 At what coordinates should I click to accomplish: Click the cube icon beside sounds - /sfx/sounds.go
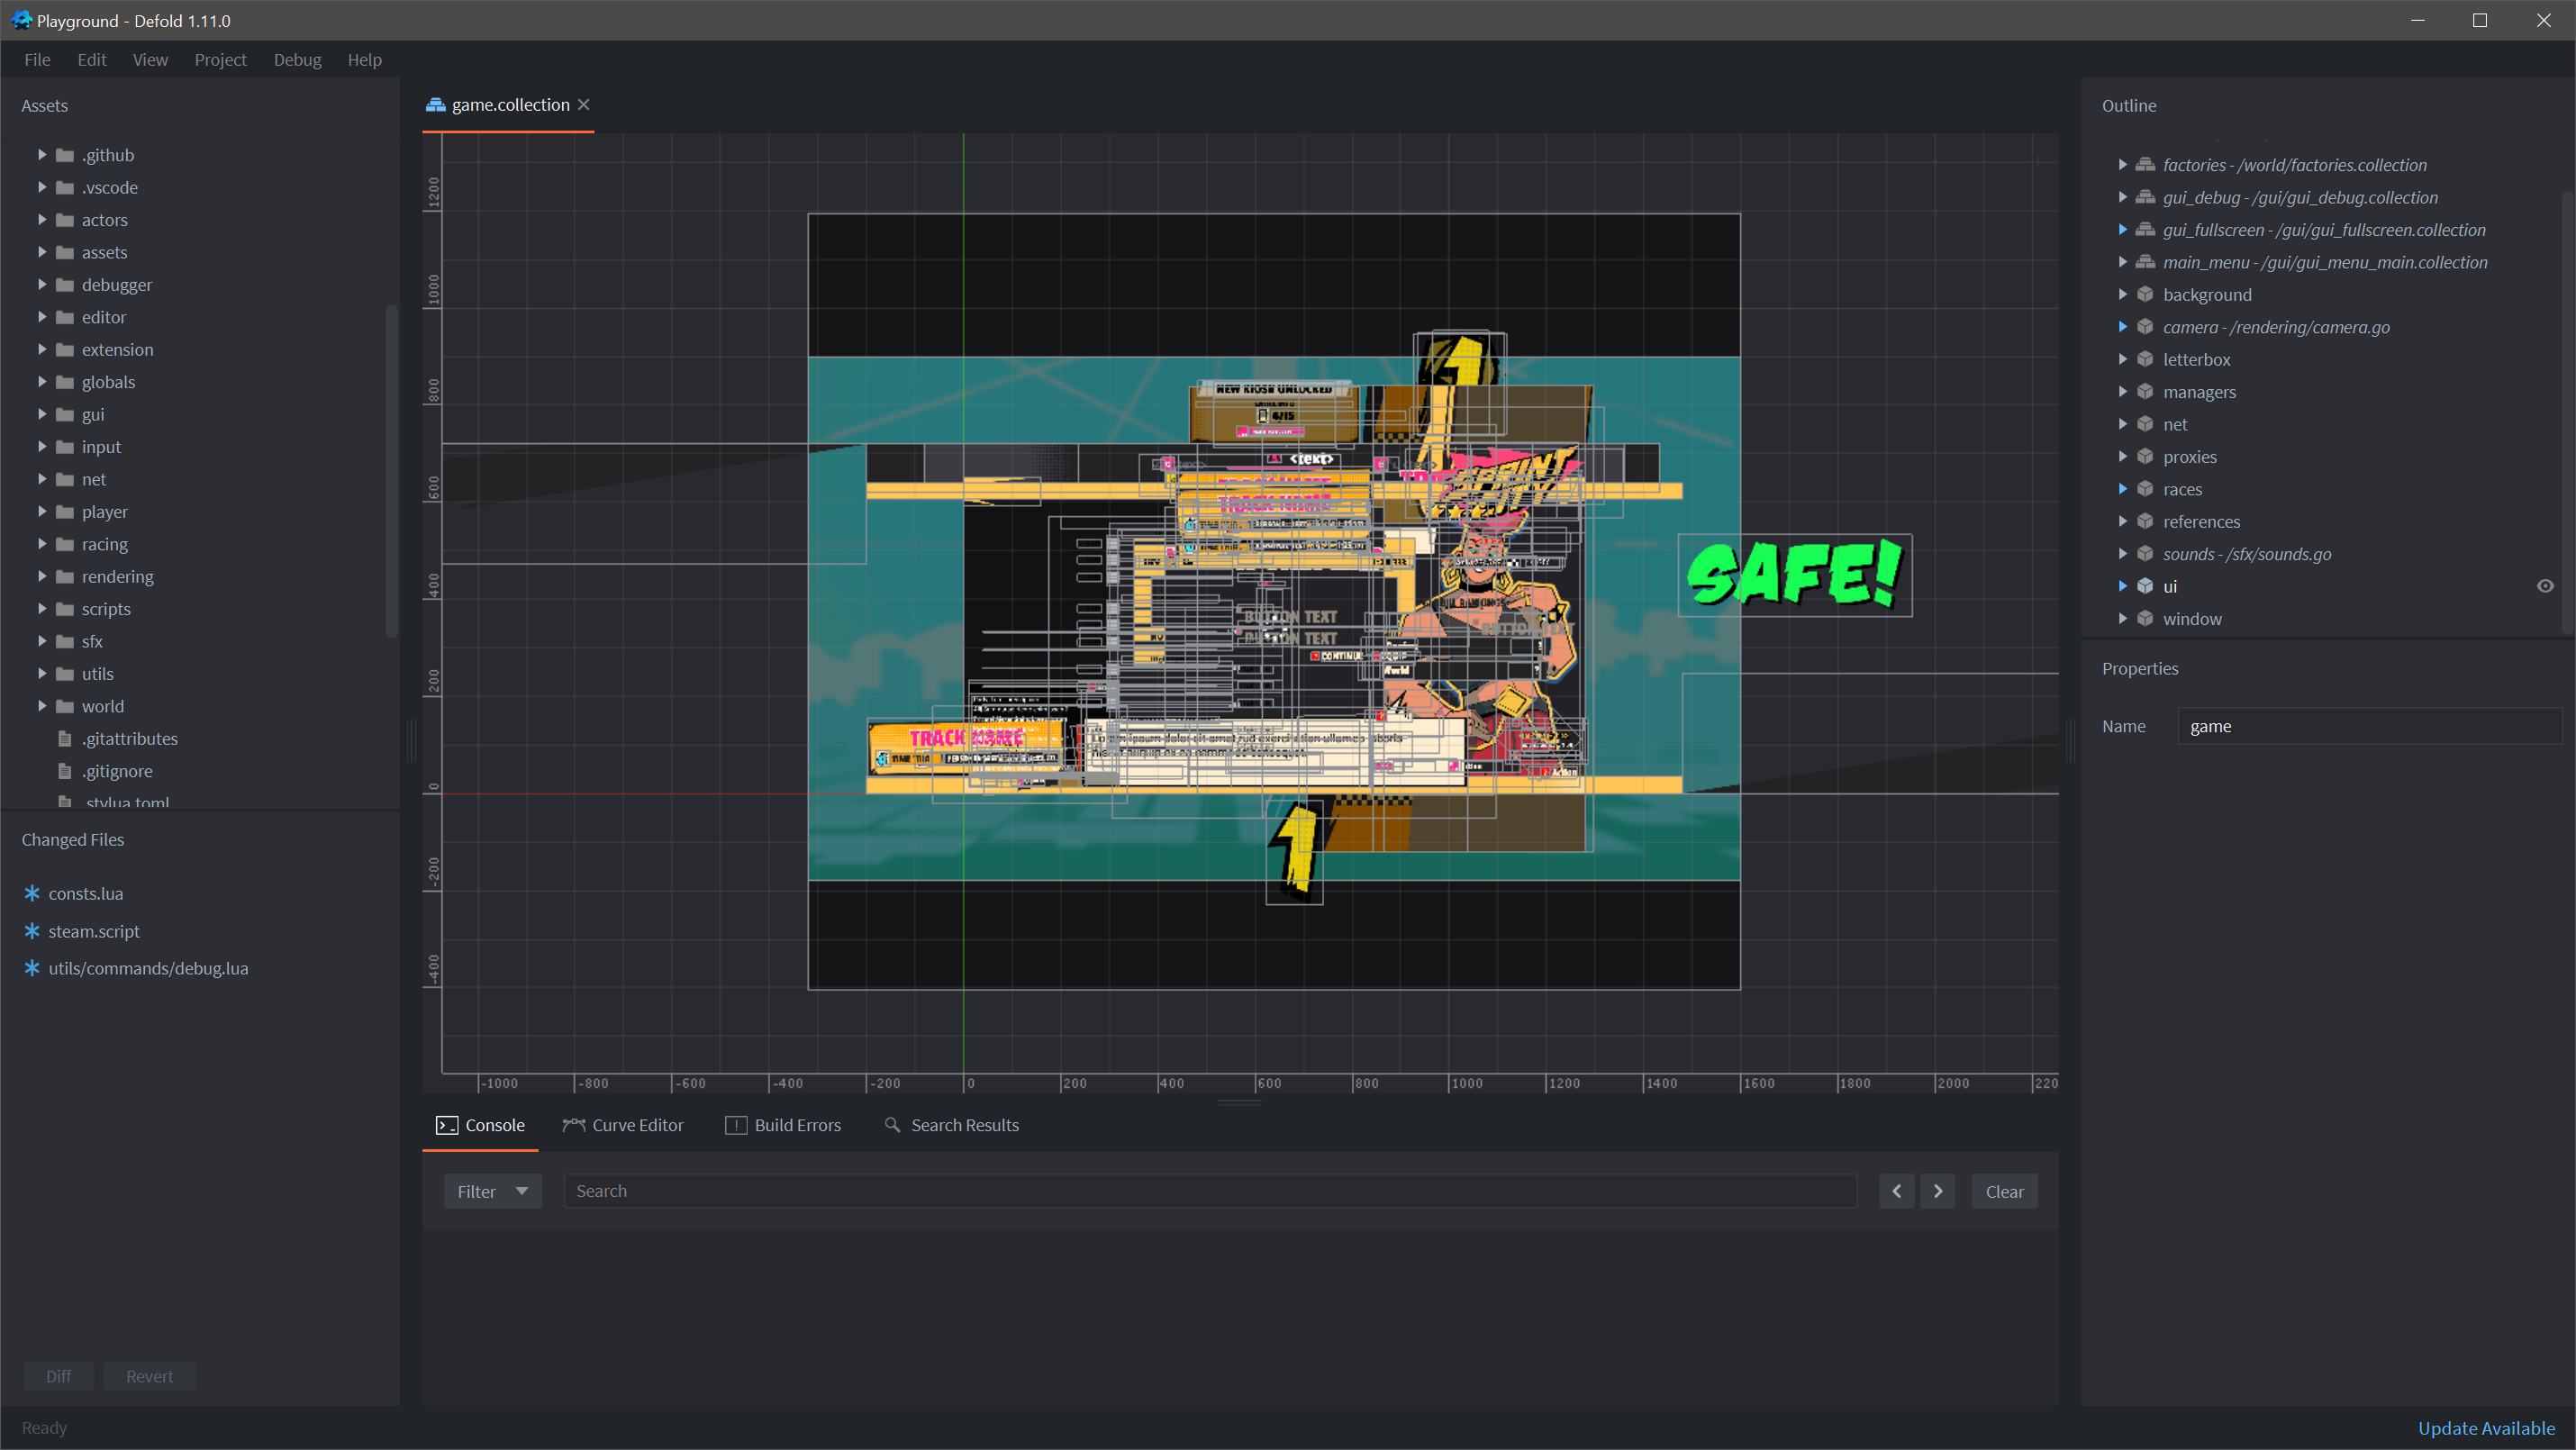click(2145, 553)
